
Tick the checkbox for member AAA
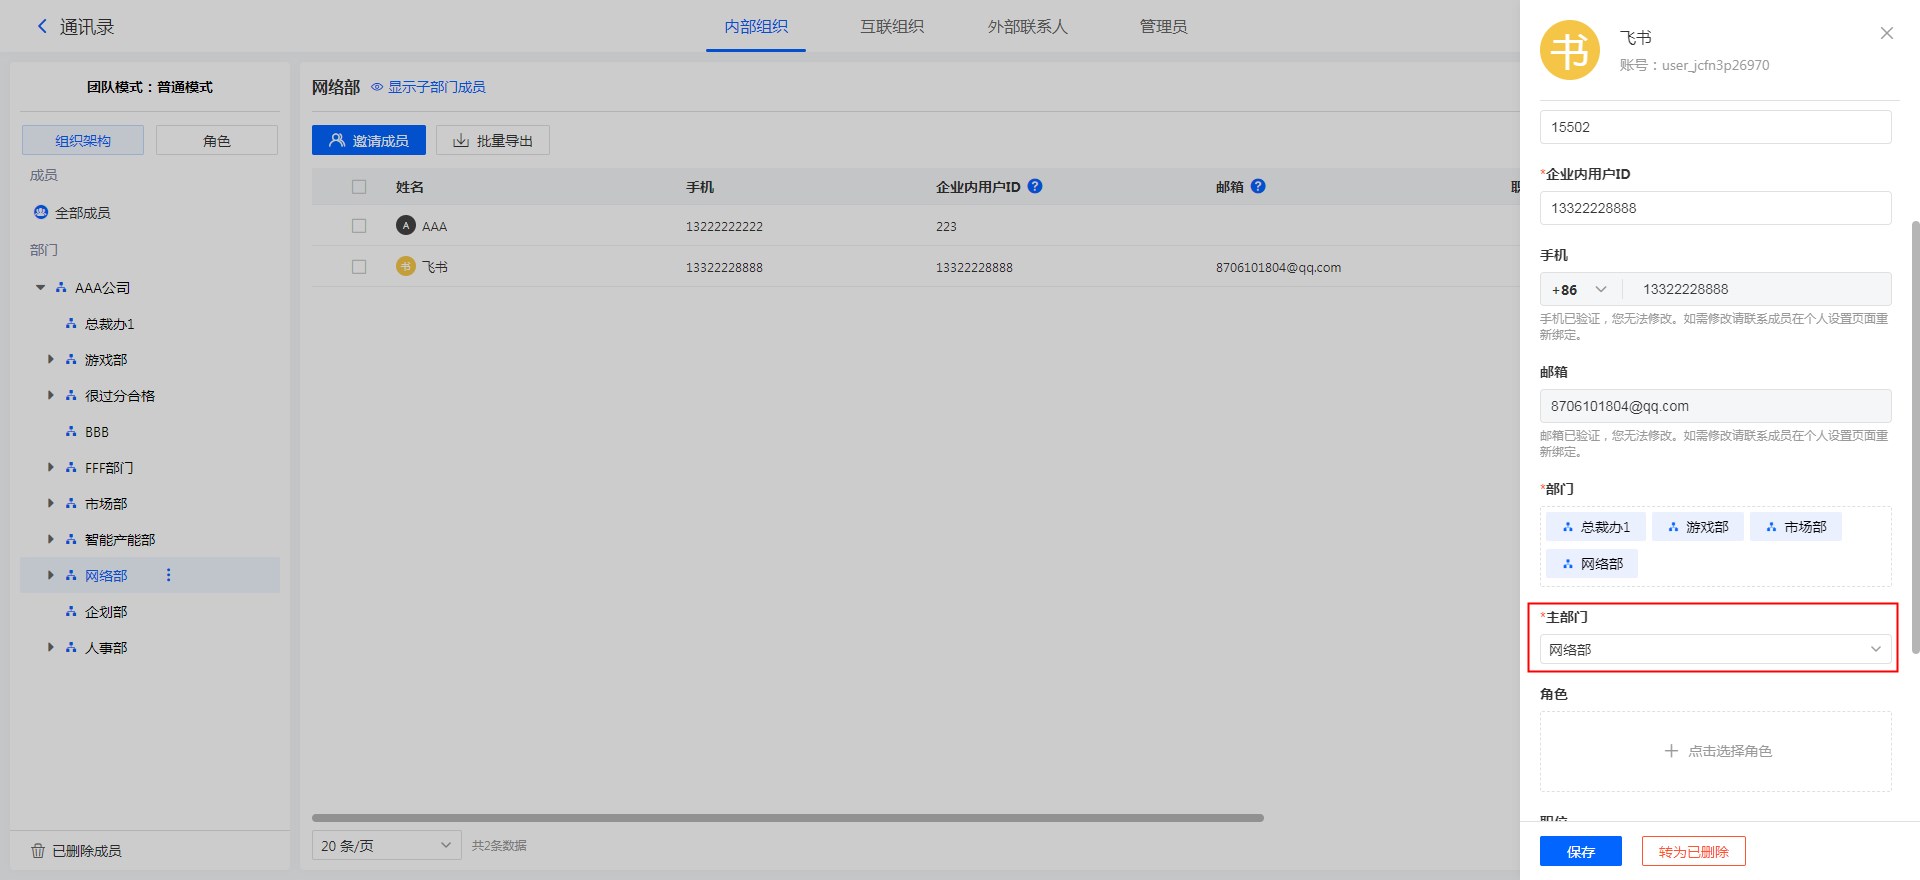pos(359,226)
